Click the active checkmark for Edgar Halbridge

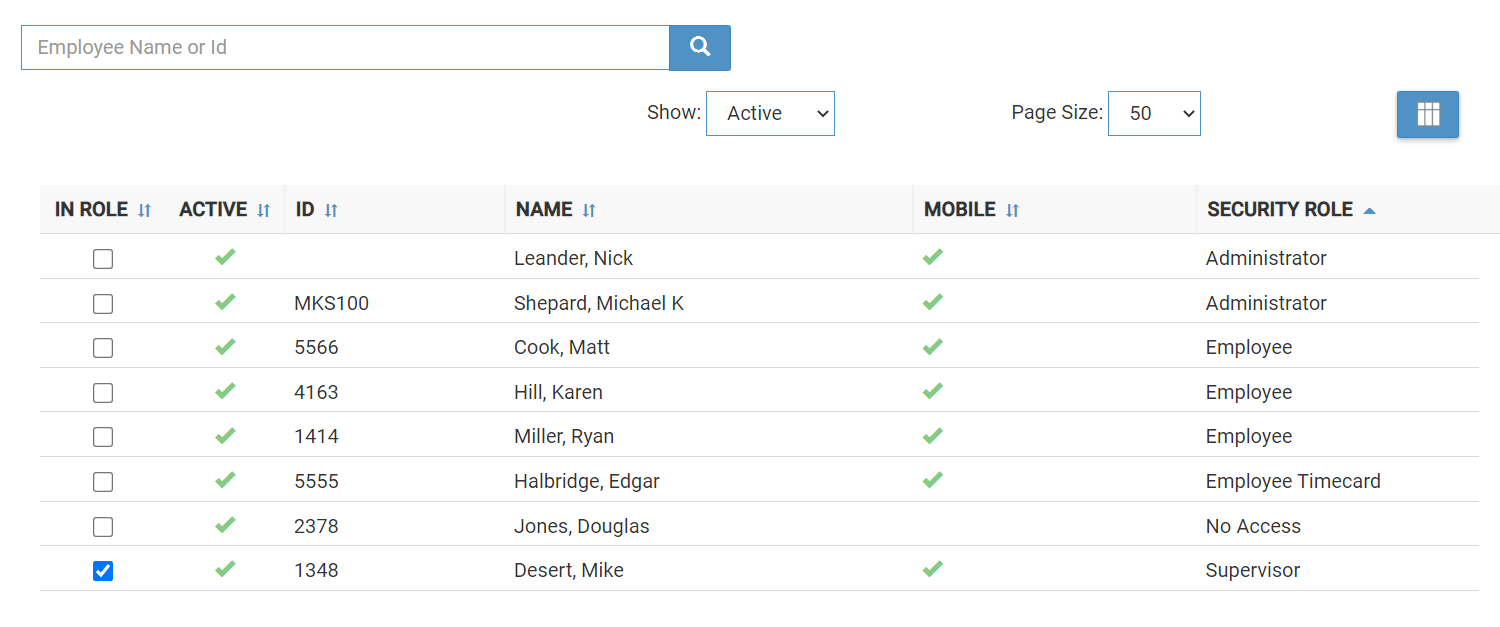click(225, 480)
